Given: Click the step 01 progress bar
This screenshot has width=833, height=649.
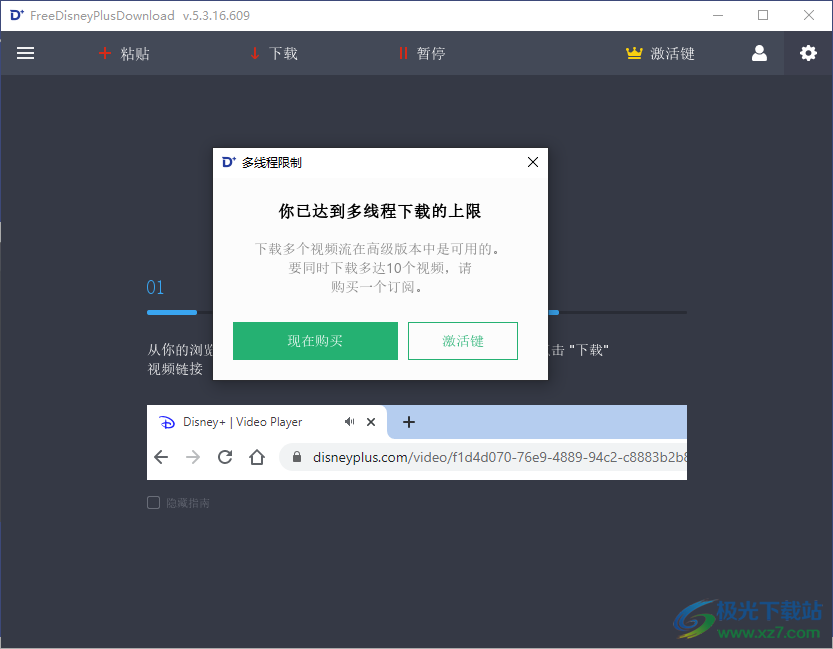Looking at the screenshot, I should tap(172, 312).
